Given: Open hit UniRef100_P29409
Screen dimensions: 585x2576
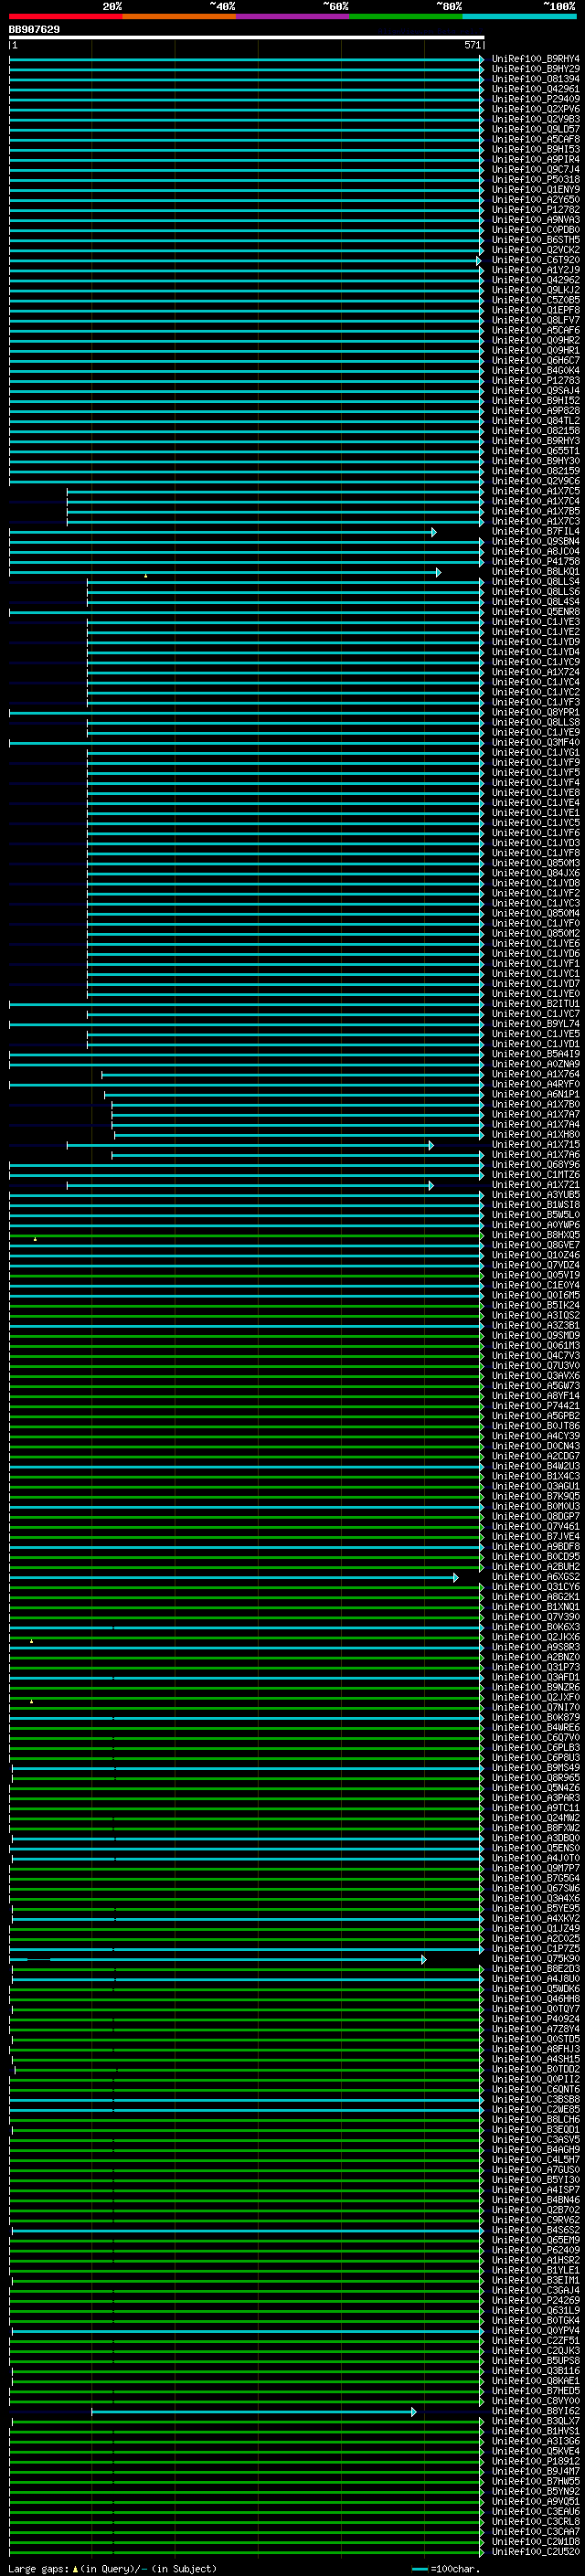Looking at the screenshot, I should point(535,99).
